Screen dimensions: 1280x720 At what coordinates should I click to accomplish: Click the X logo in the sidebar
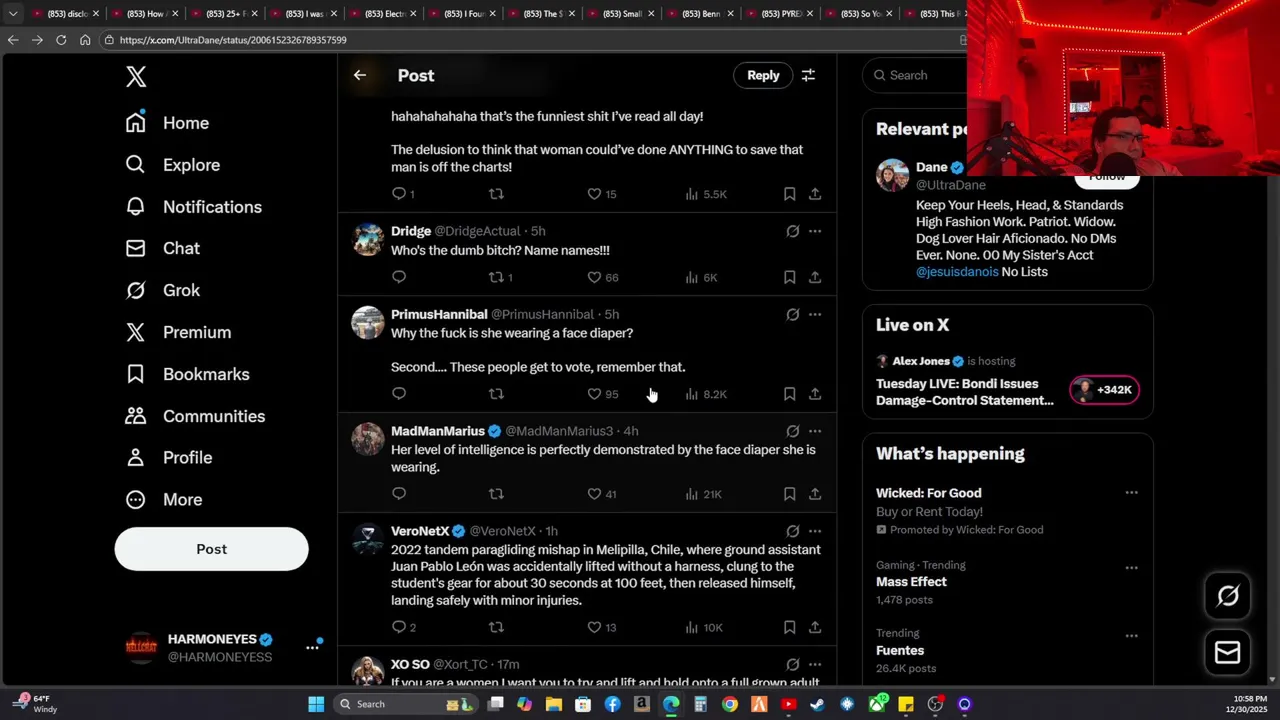tap(136, 76)
